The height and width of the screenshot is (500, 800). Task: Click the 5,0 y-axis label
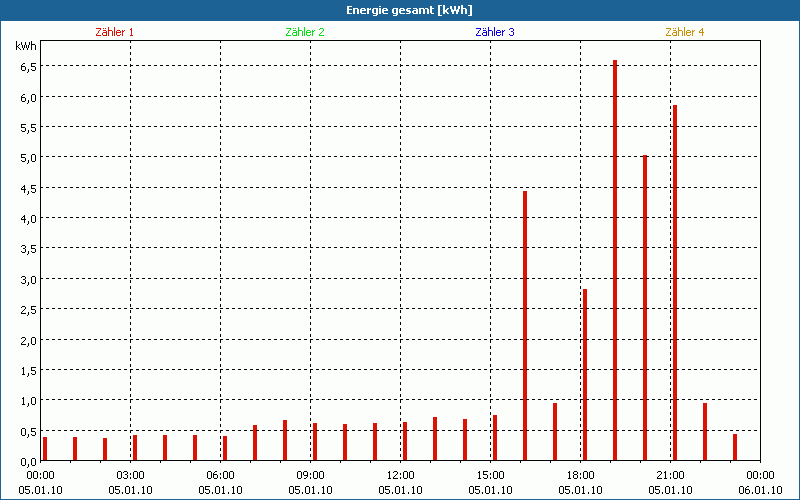point(28,158)
